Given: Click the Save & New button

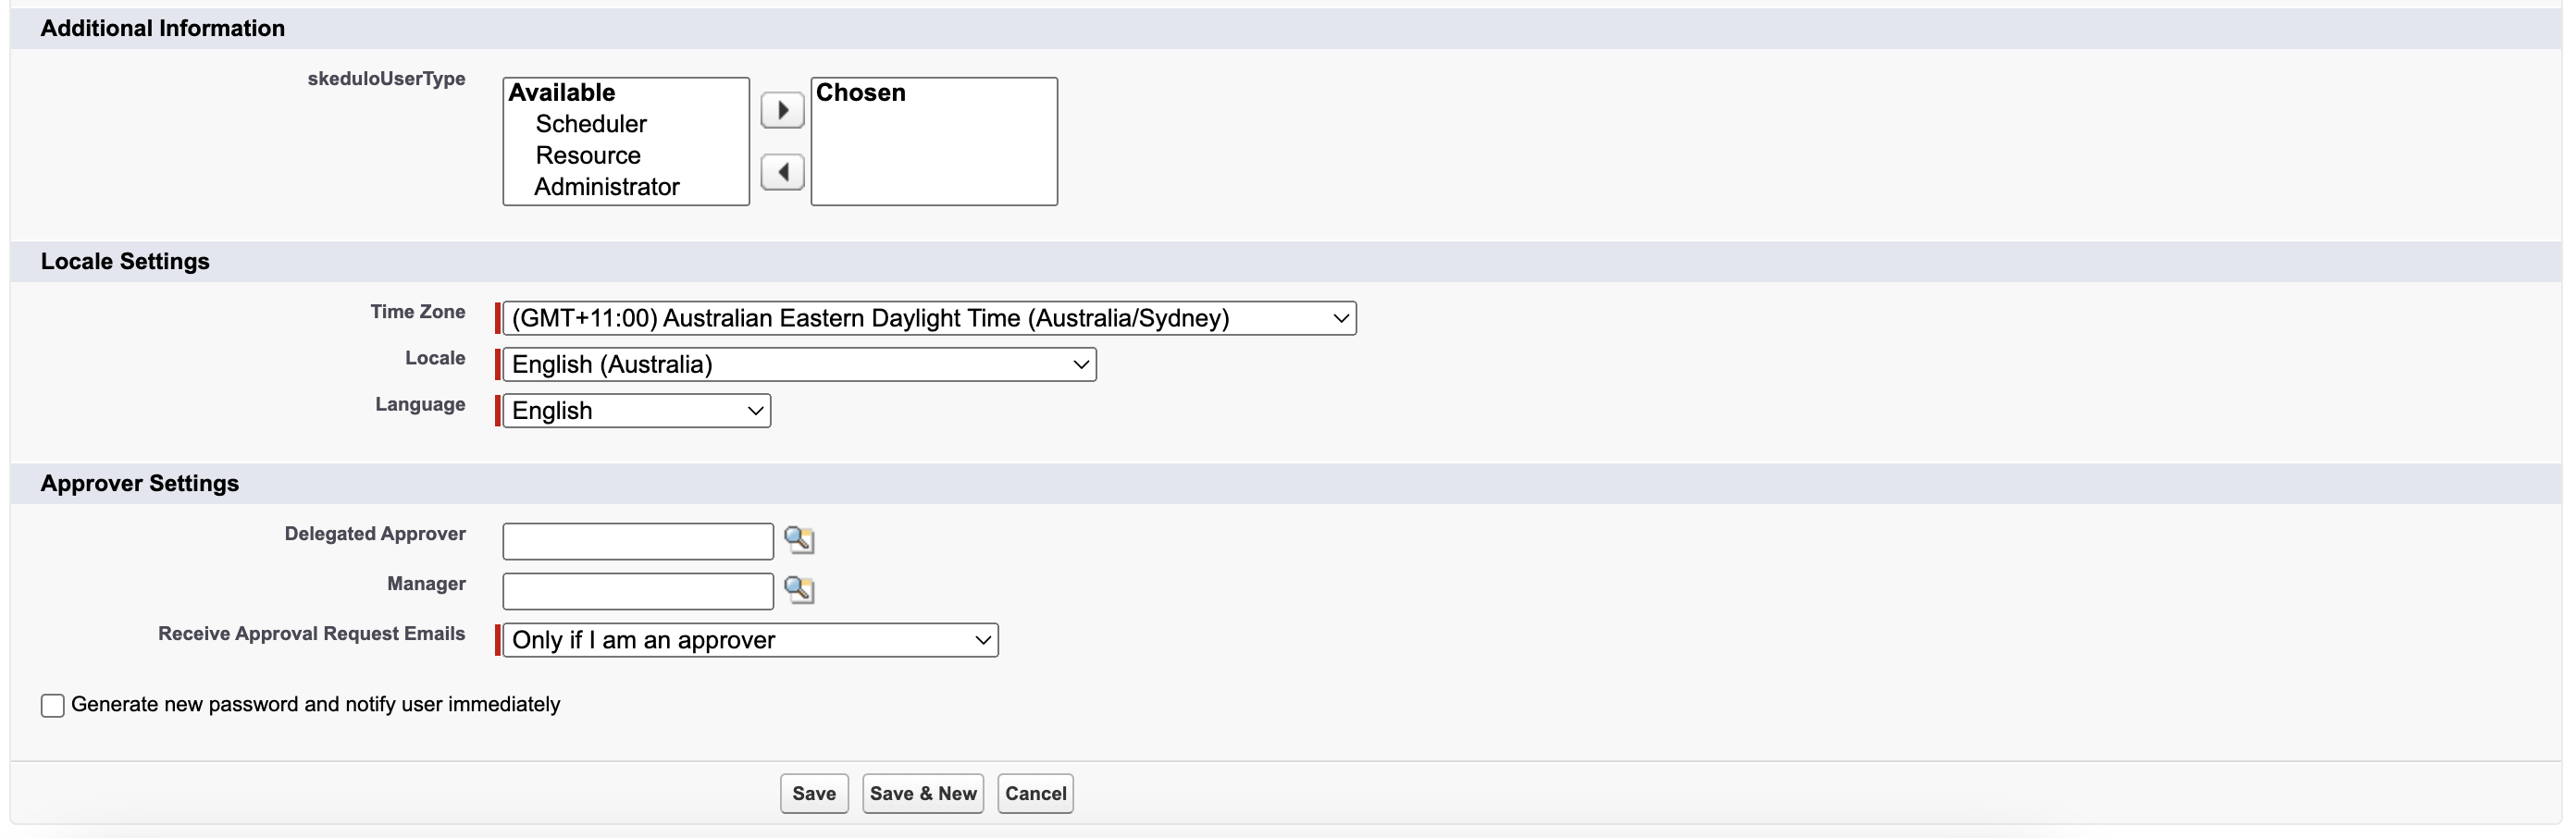Looking at the screenshot, I should click(x=922, y=794).
